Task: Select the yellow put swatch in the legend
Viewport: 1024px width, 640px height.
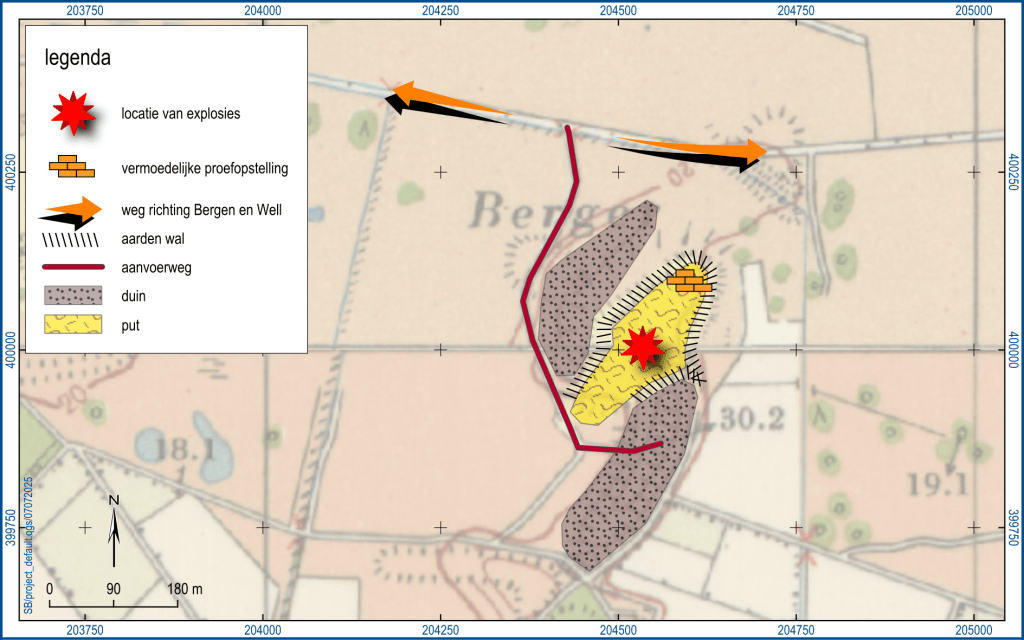Action: pos(72,325)
